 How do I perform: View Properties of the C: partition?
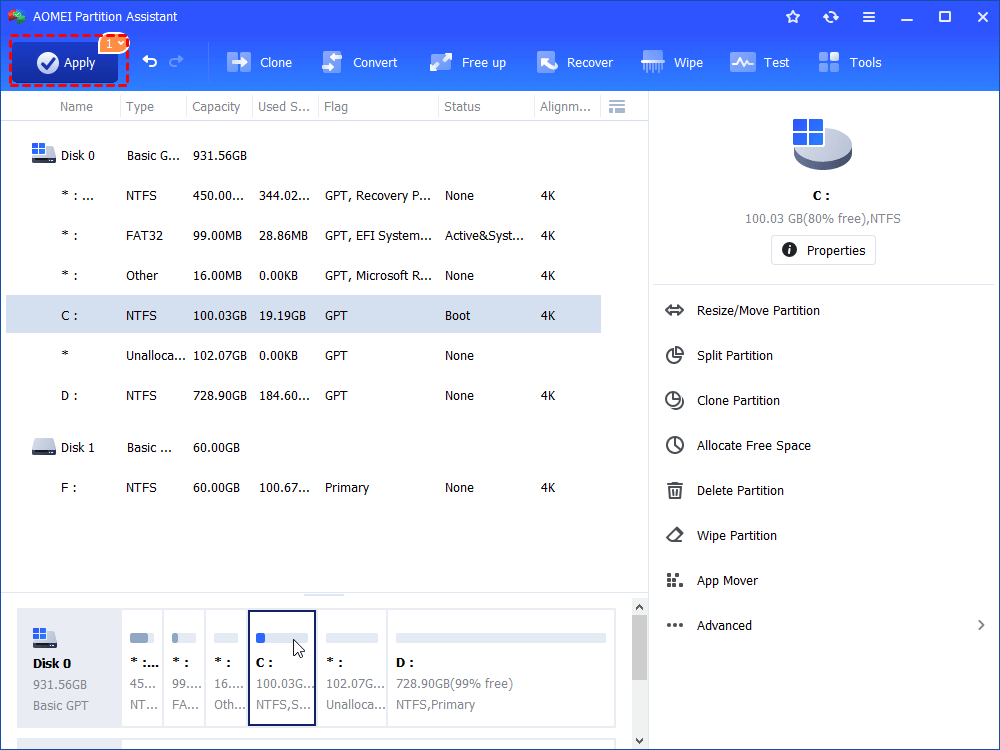click(x=823, y=250)
